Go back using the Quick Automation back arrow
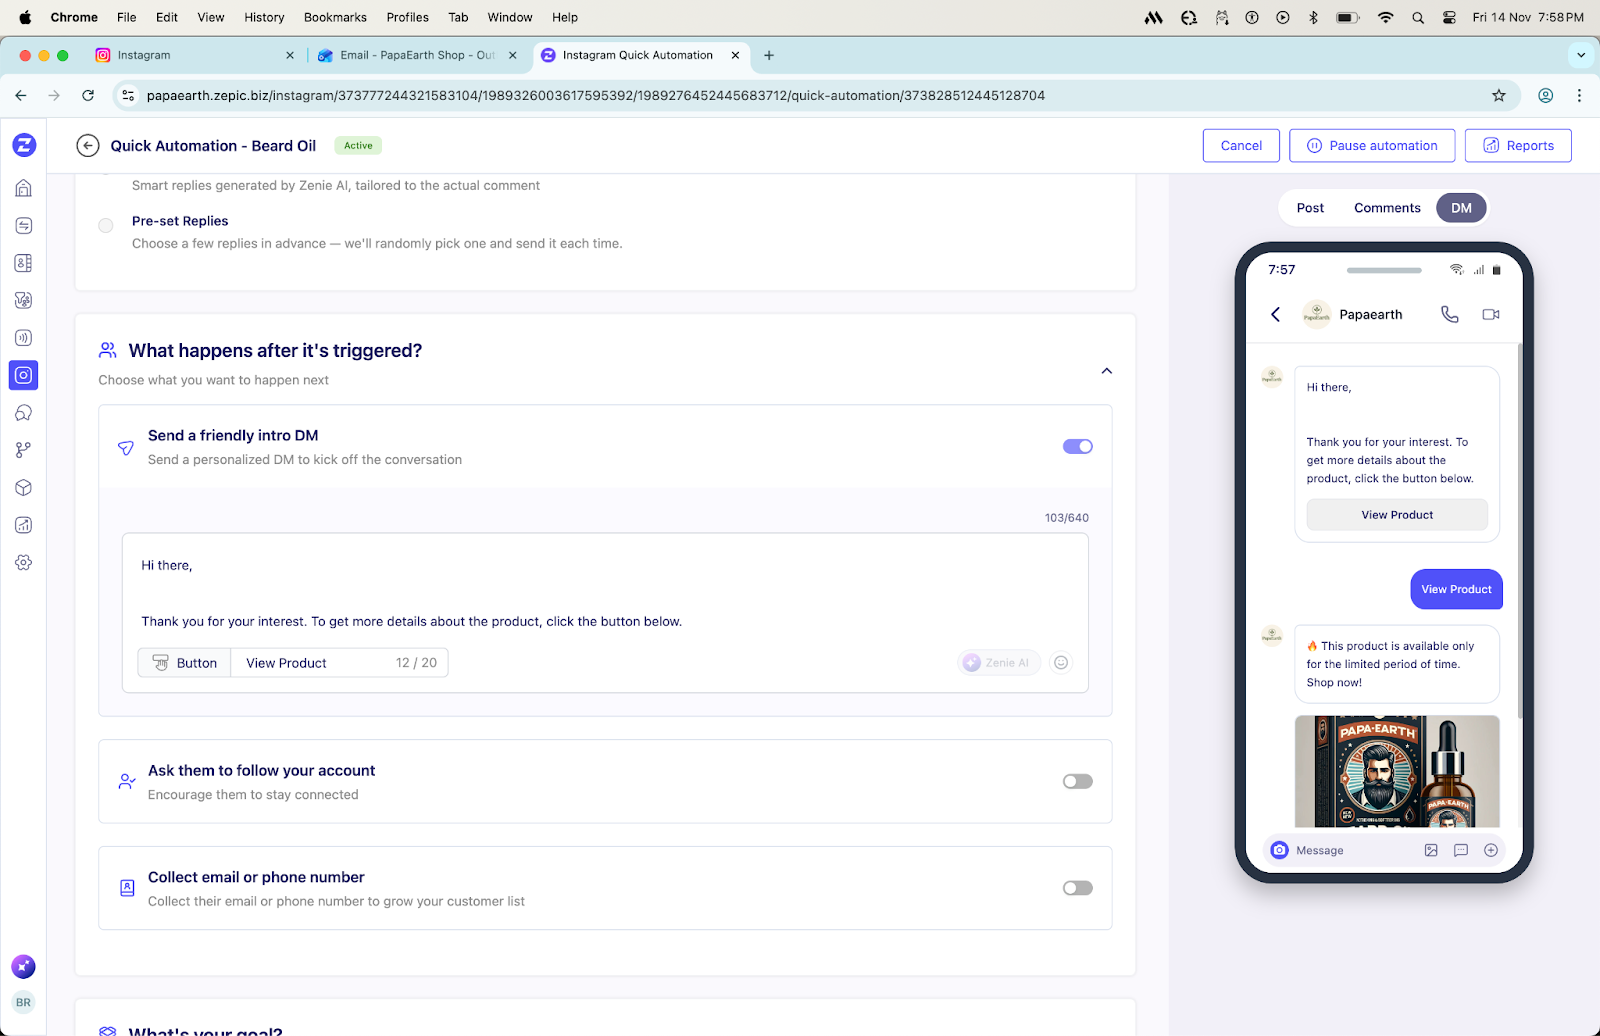 pyautogui.click(x=88, y=146)
